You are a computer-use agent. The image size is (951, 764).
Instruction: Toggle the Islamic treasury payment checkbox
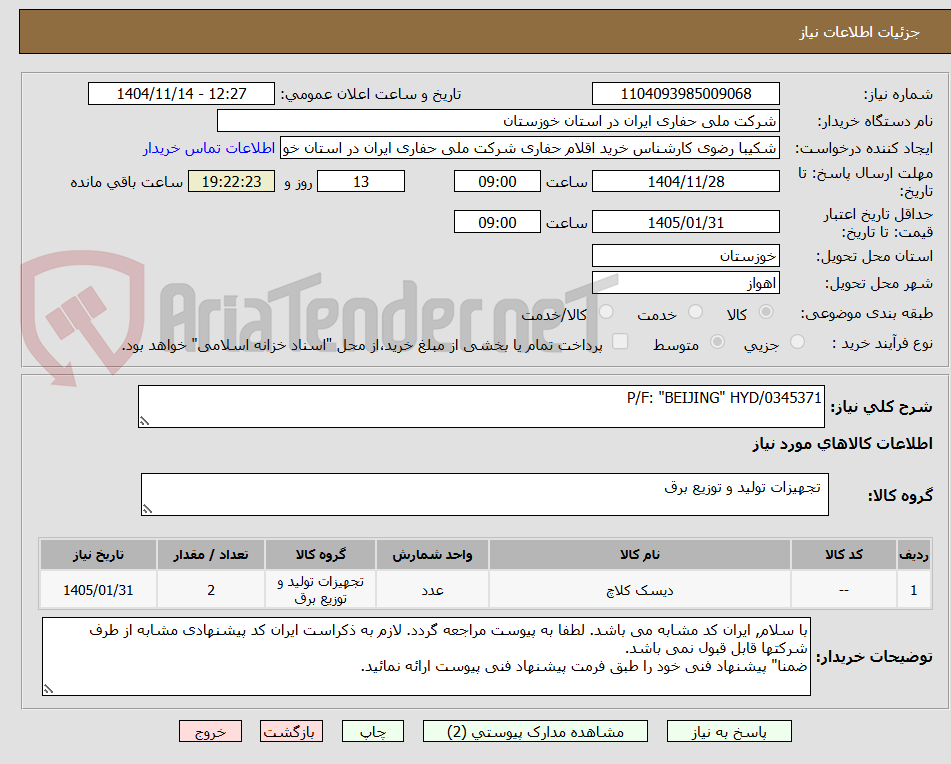coord(620,341)
